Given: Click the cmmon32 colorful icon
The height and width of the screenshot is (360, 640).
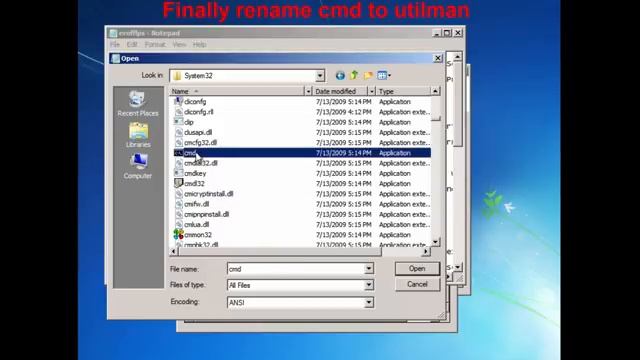Looking at the screenshot, I should (x=178, y=234).
